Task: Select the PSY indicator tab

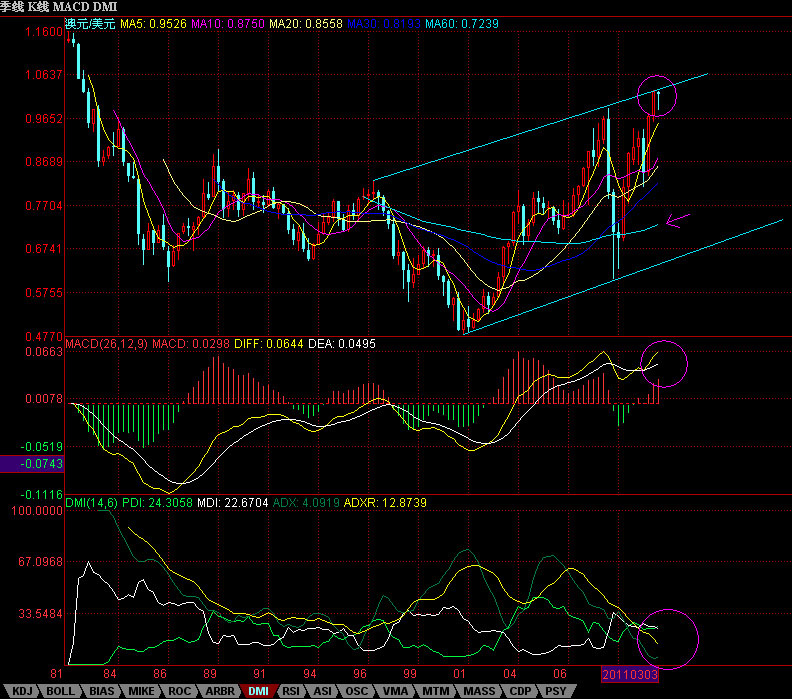Action: (x=556, y=691)
